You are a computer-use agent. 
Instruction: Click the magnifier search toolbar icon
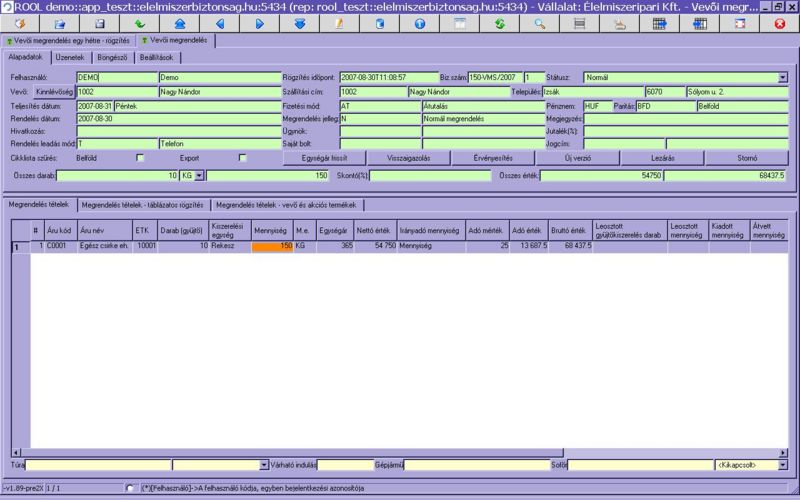tap(539, 22)
